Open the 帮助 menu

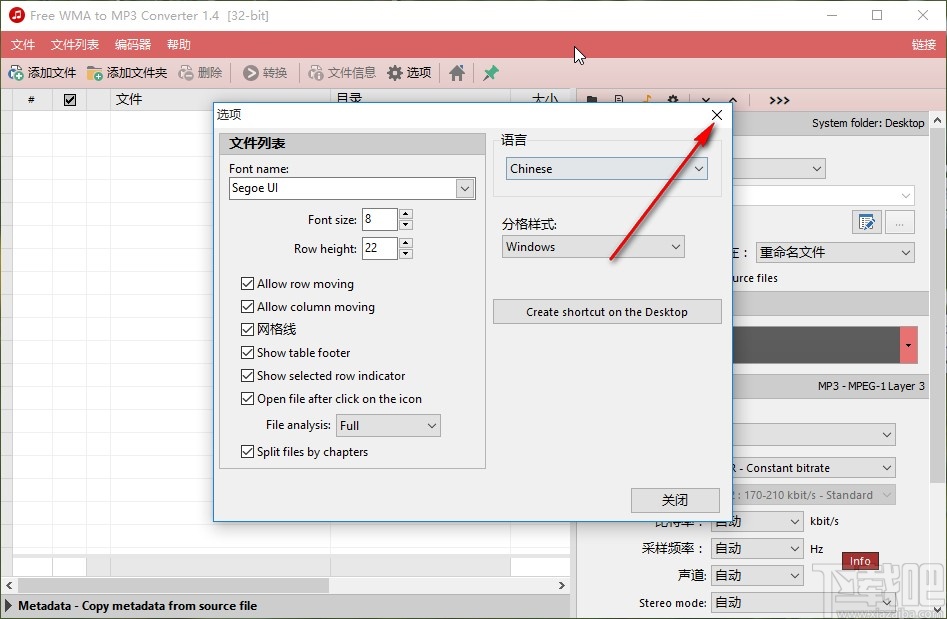tap(178, 44)
